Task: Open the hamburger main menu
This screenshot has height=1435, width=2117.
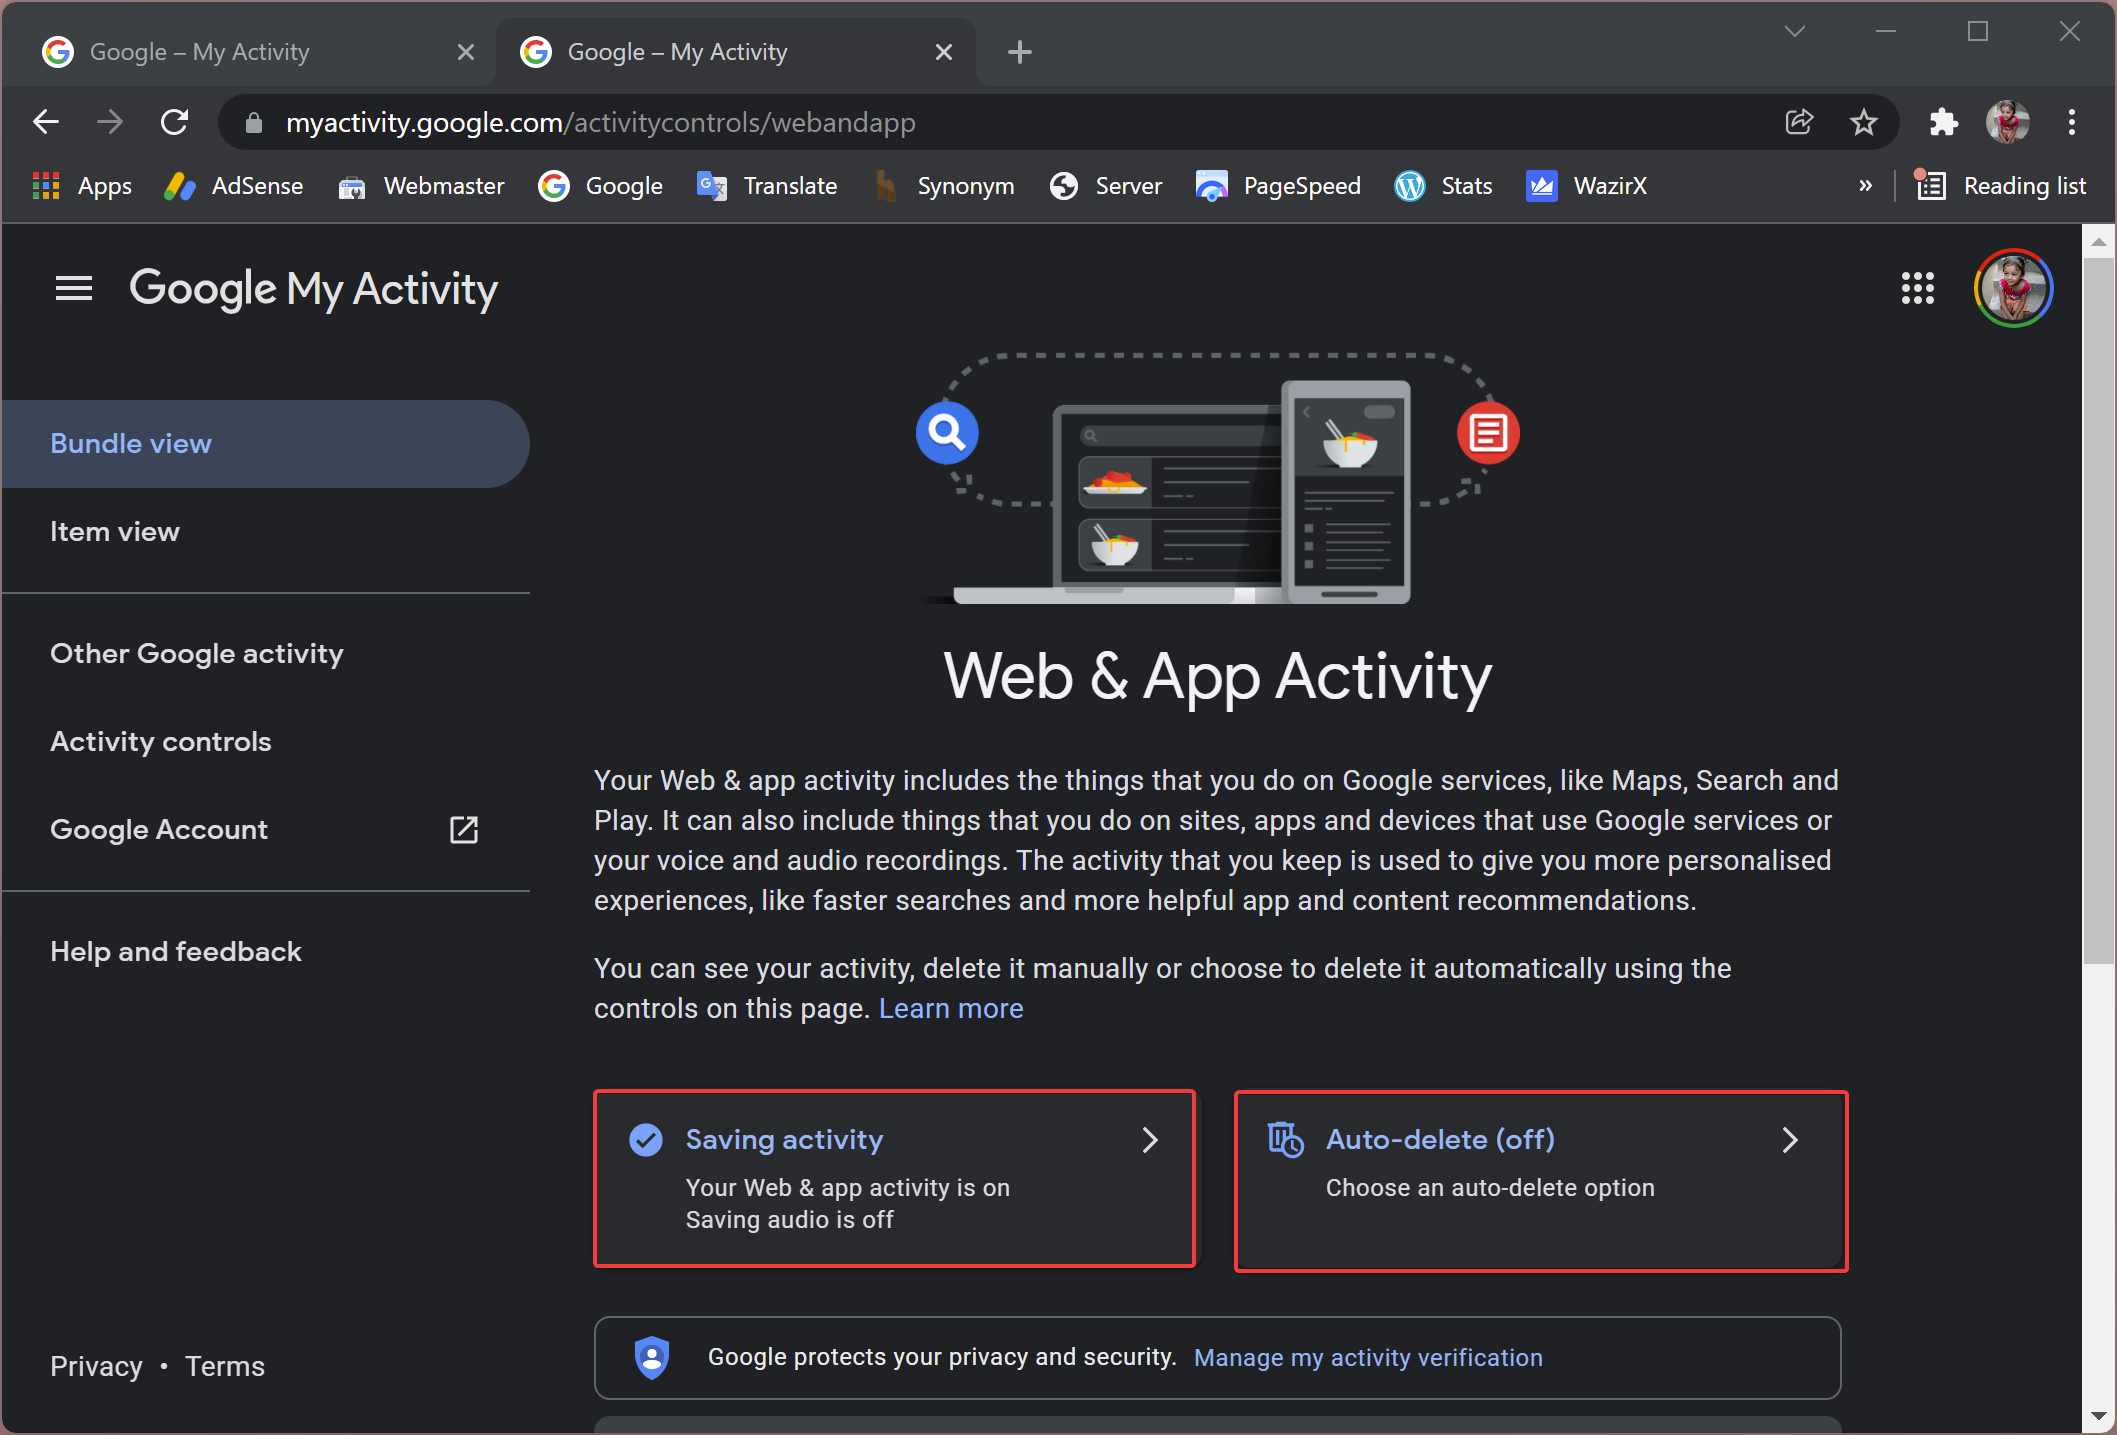Action: (74, 289)
